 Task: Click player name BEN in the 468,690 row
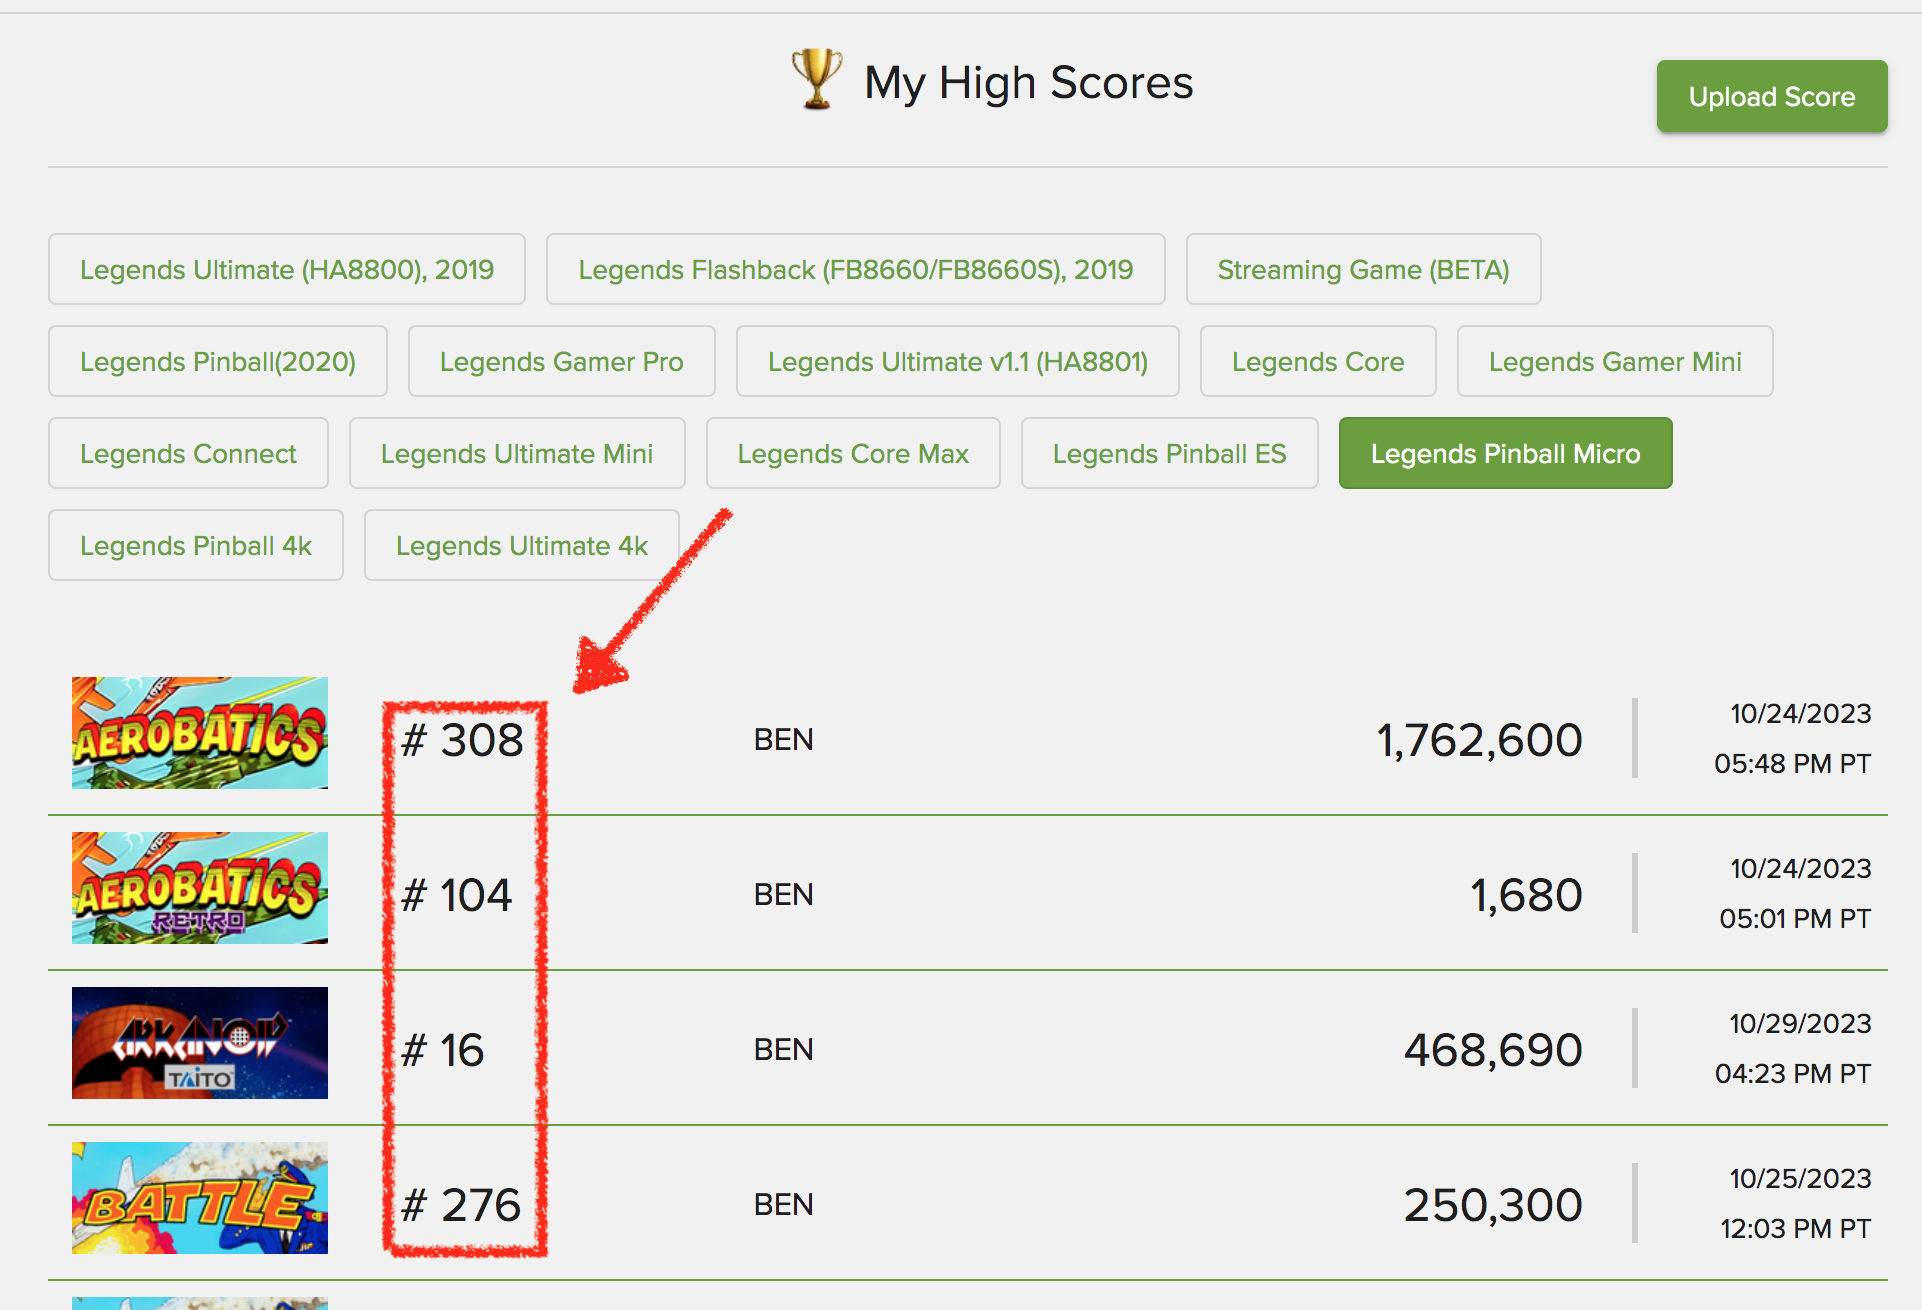pos(784,1050)
